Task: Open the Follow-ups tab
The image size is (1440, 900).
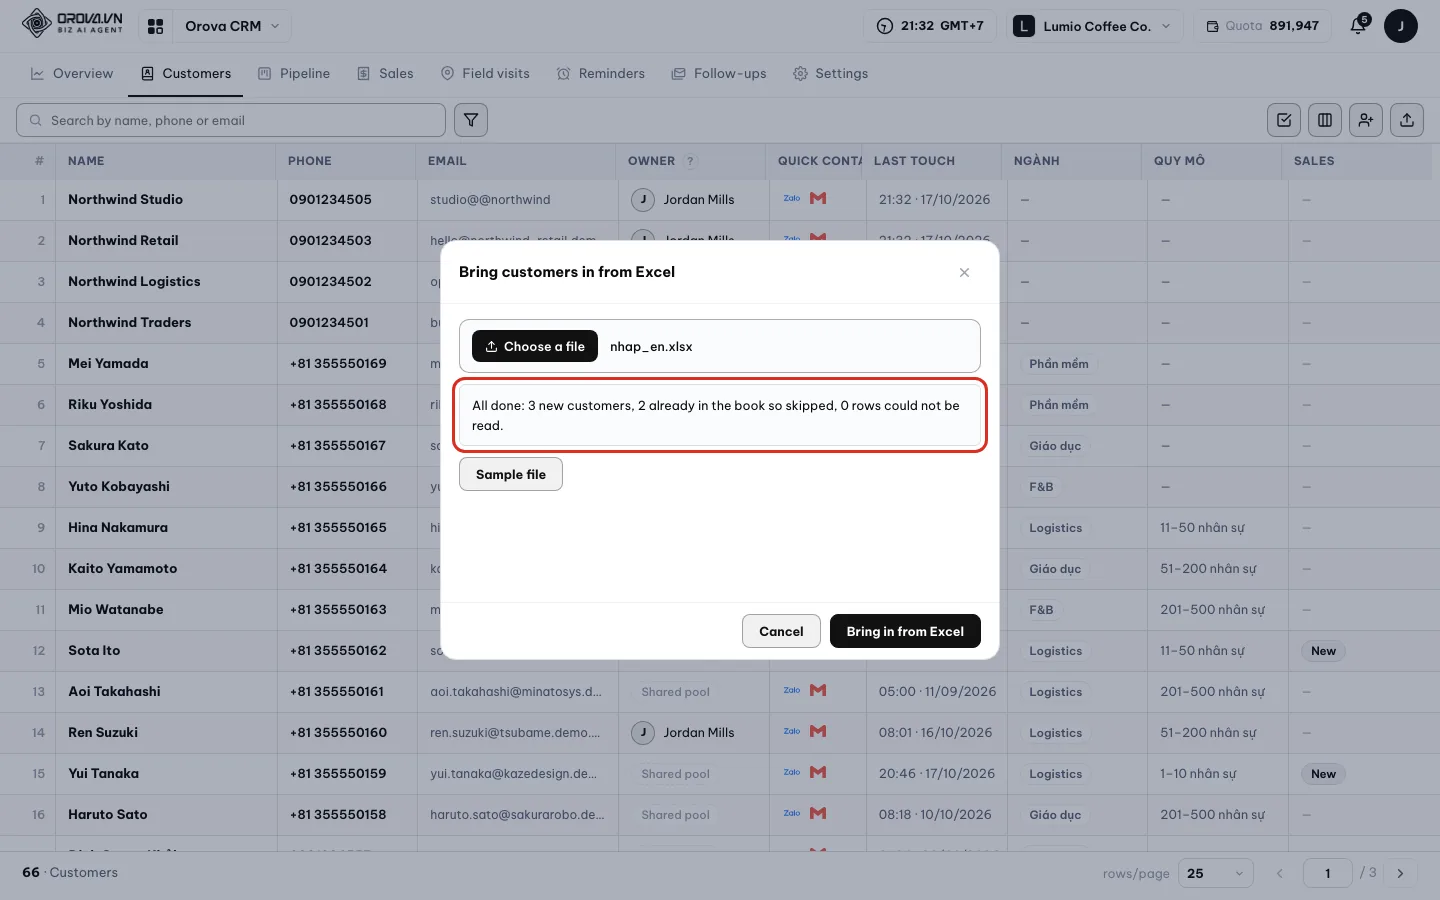Action: 719,73
